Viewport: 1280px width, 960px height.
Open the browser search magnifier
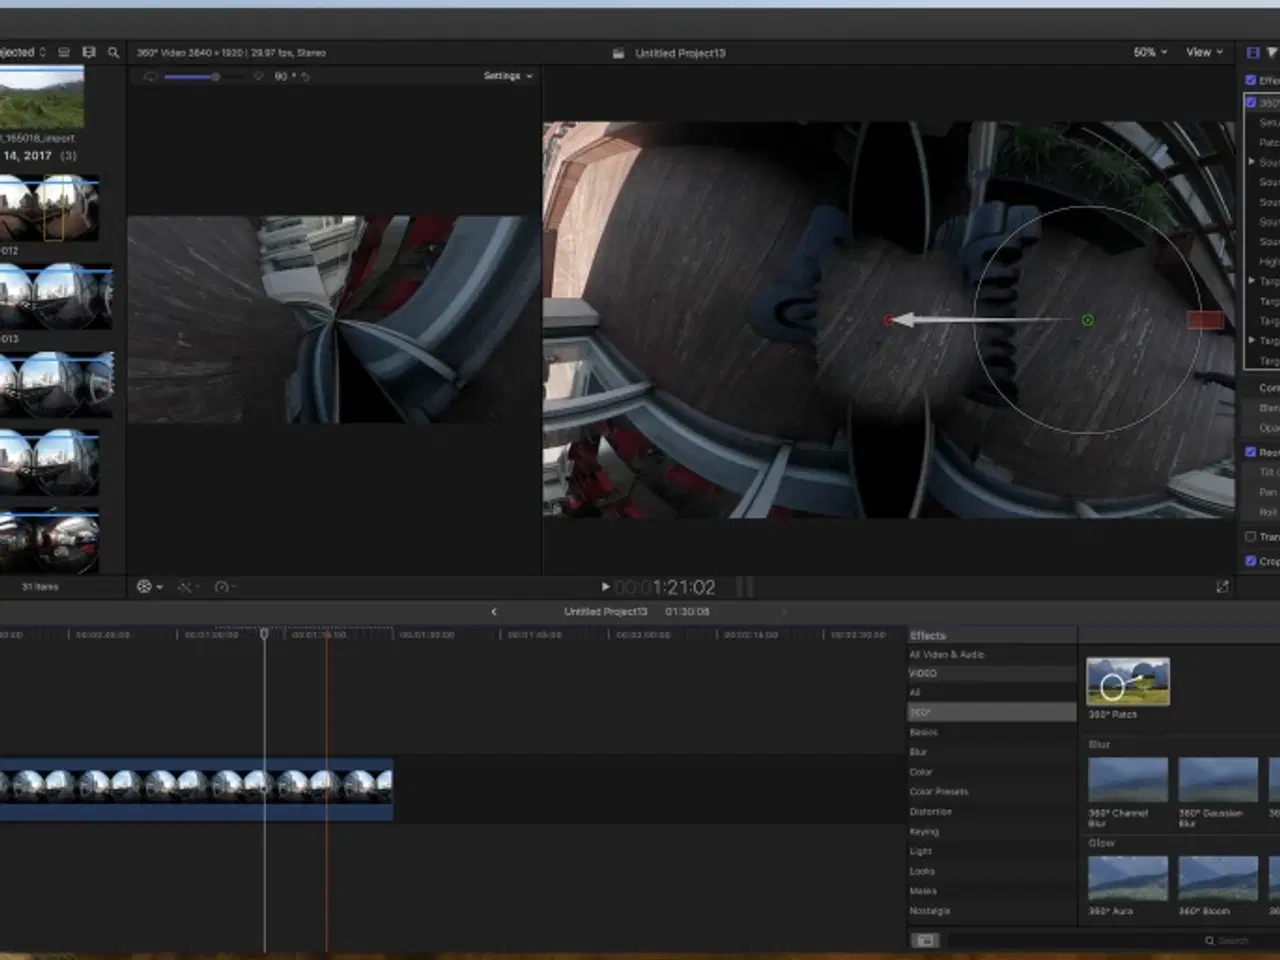[113, 52]
